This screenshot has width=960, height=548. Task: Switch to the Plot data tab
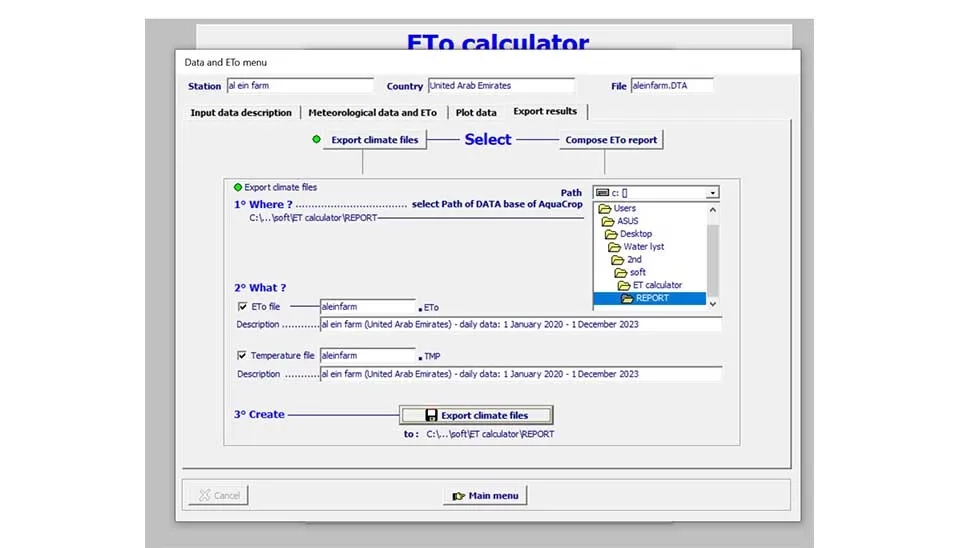476,113
